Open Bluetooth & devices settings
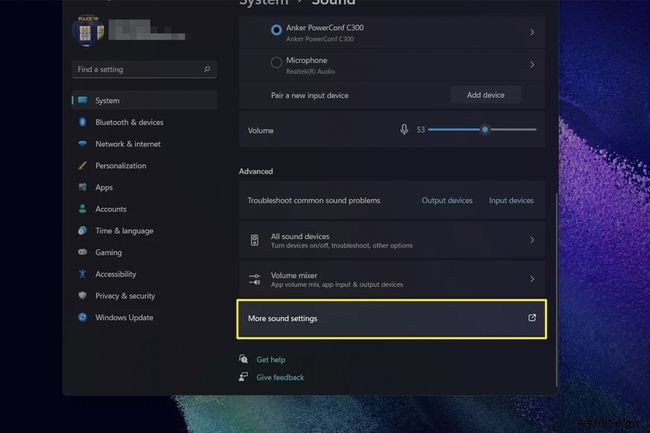This screenshot has height=433, width=650. [129, 122]
